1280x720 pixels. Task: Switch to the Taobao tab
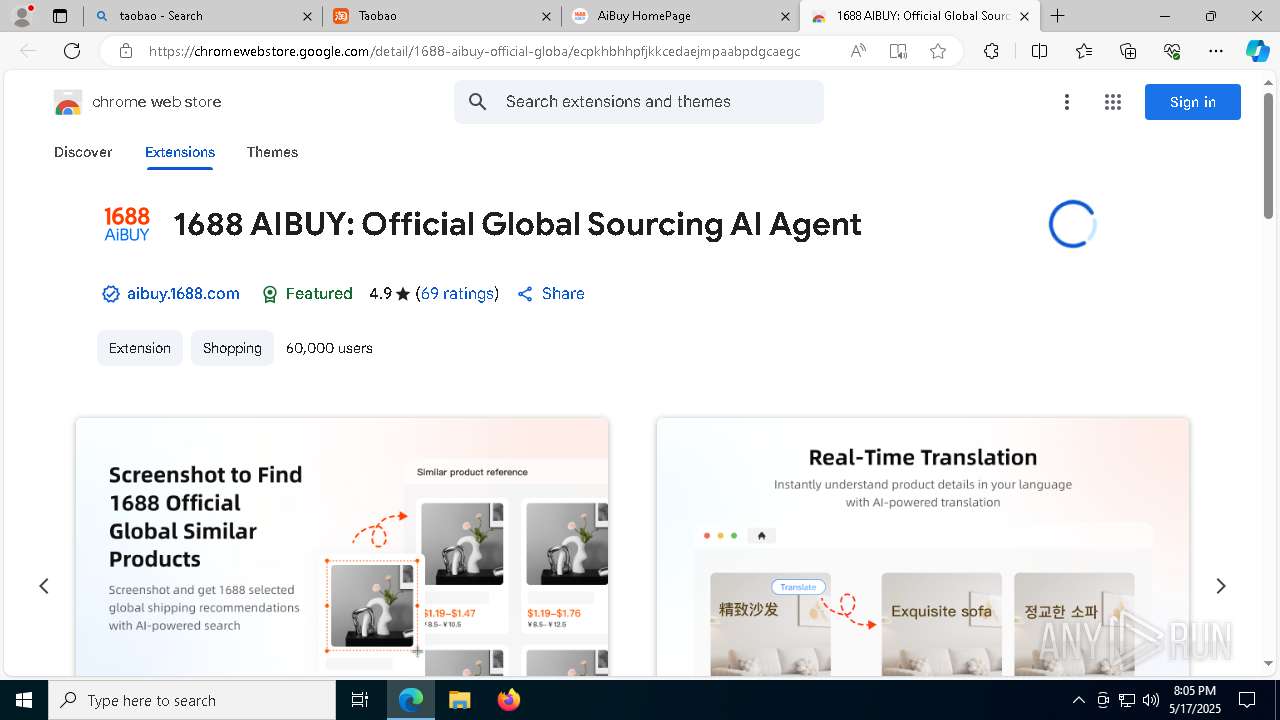[x=440, y=16]
